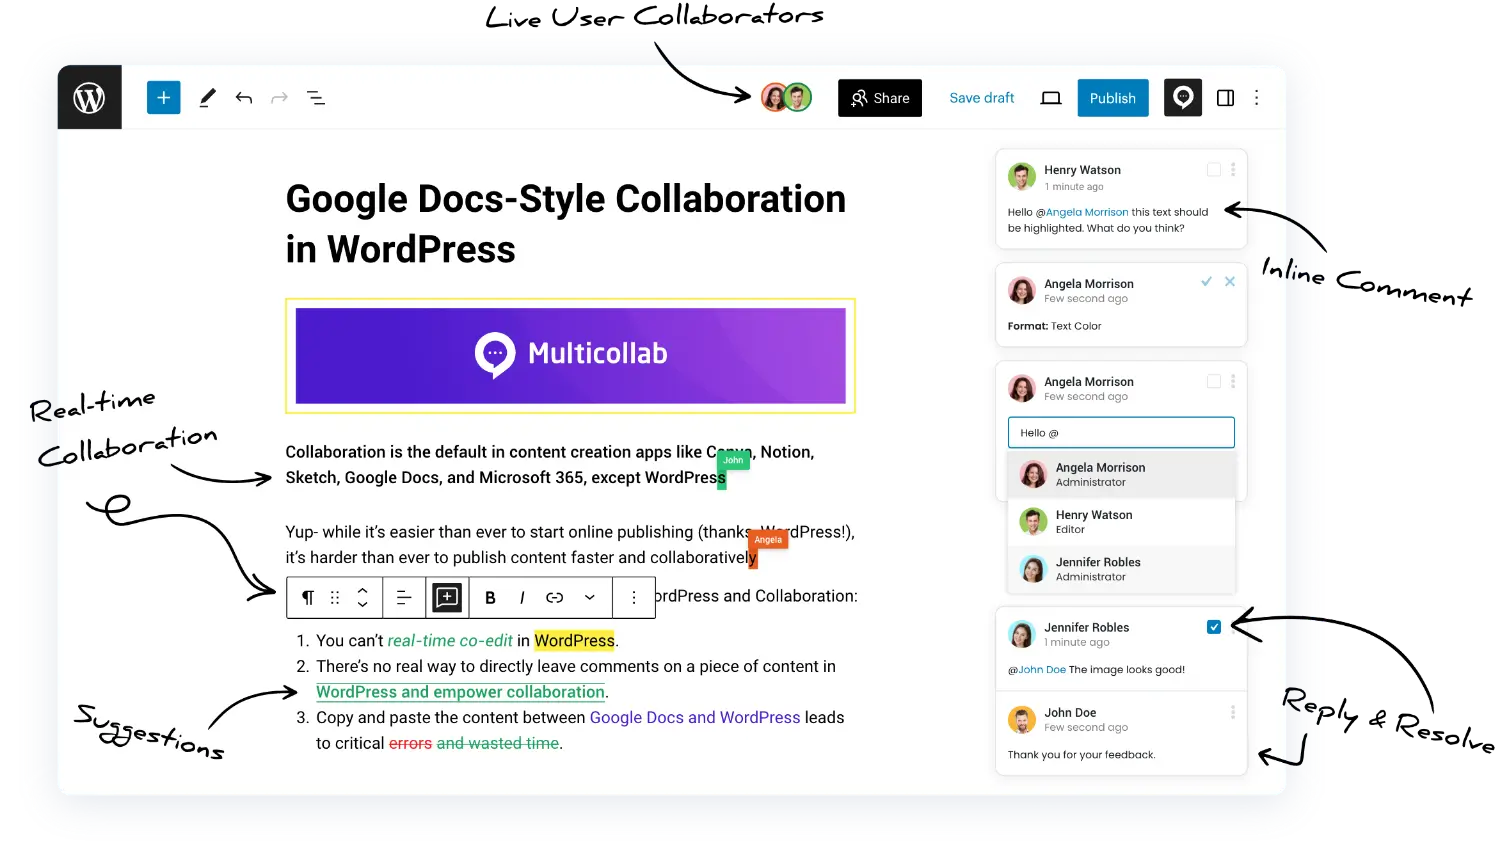Open the document overview list view
Screen dimensions: 1500x860
pos(316,98)
